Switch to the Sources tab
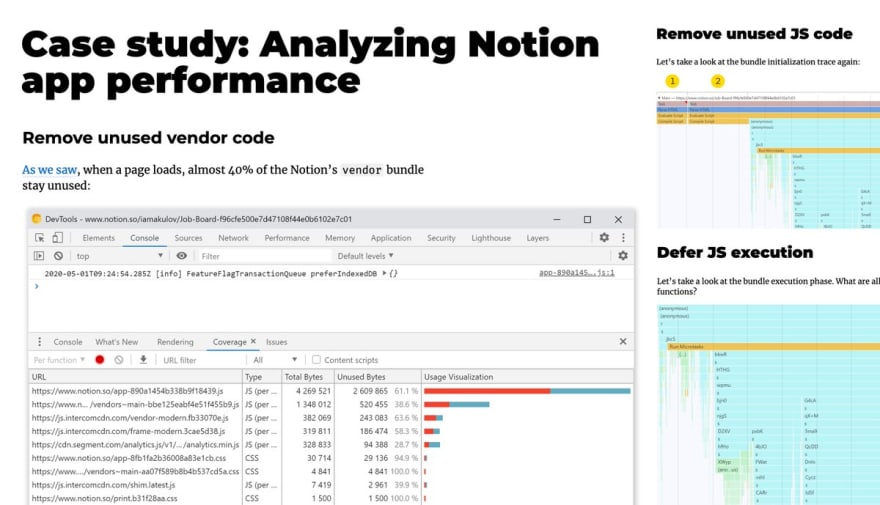The height and width of the screenshot is (505, 880). click(188, 238)
